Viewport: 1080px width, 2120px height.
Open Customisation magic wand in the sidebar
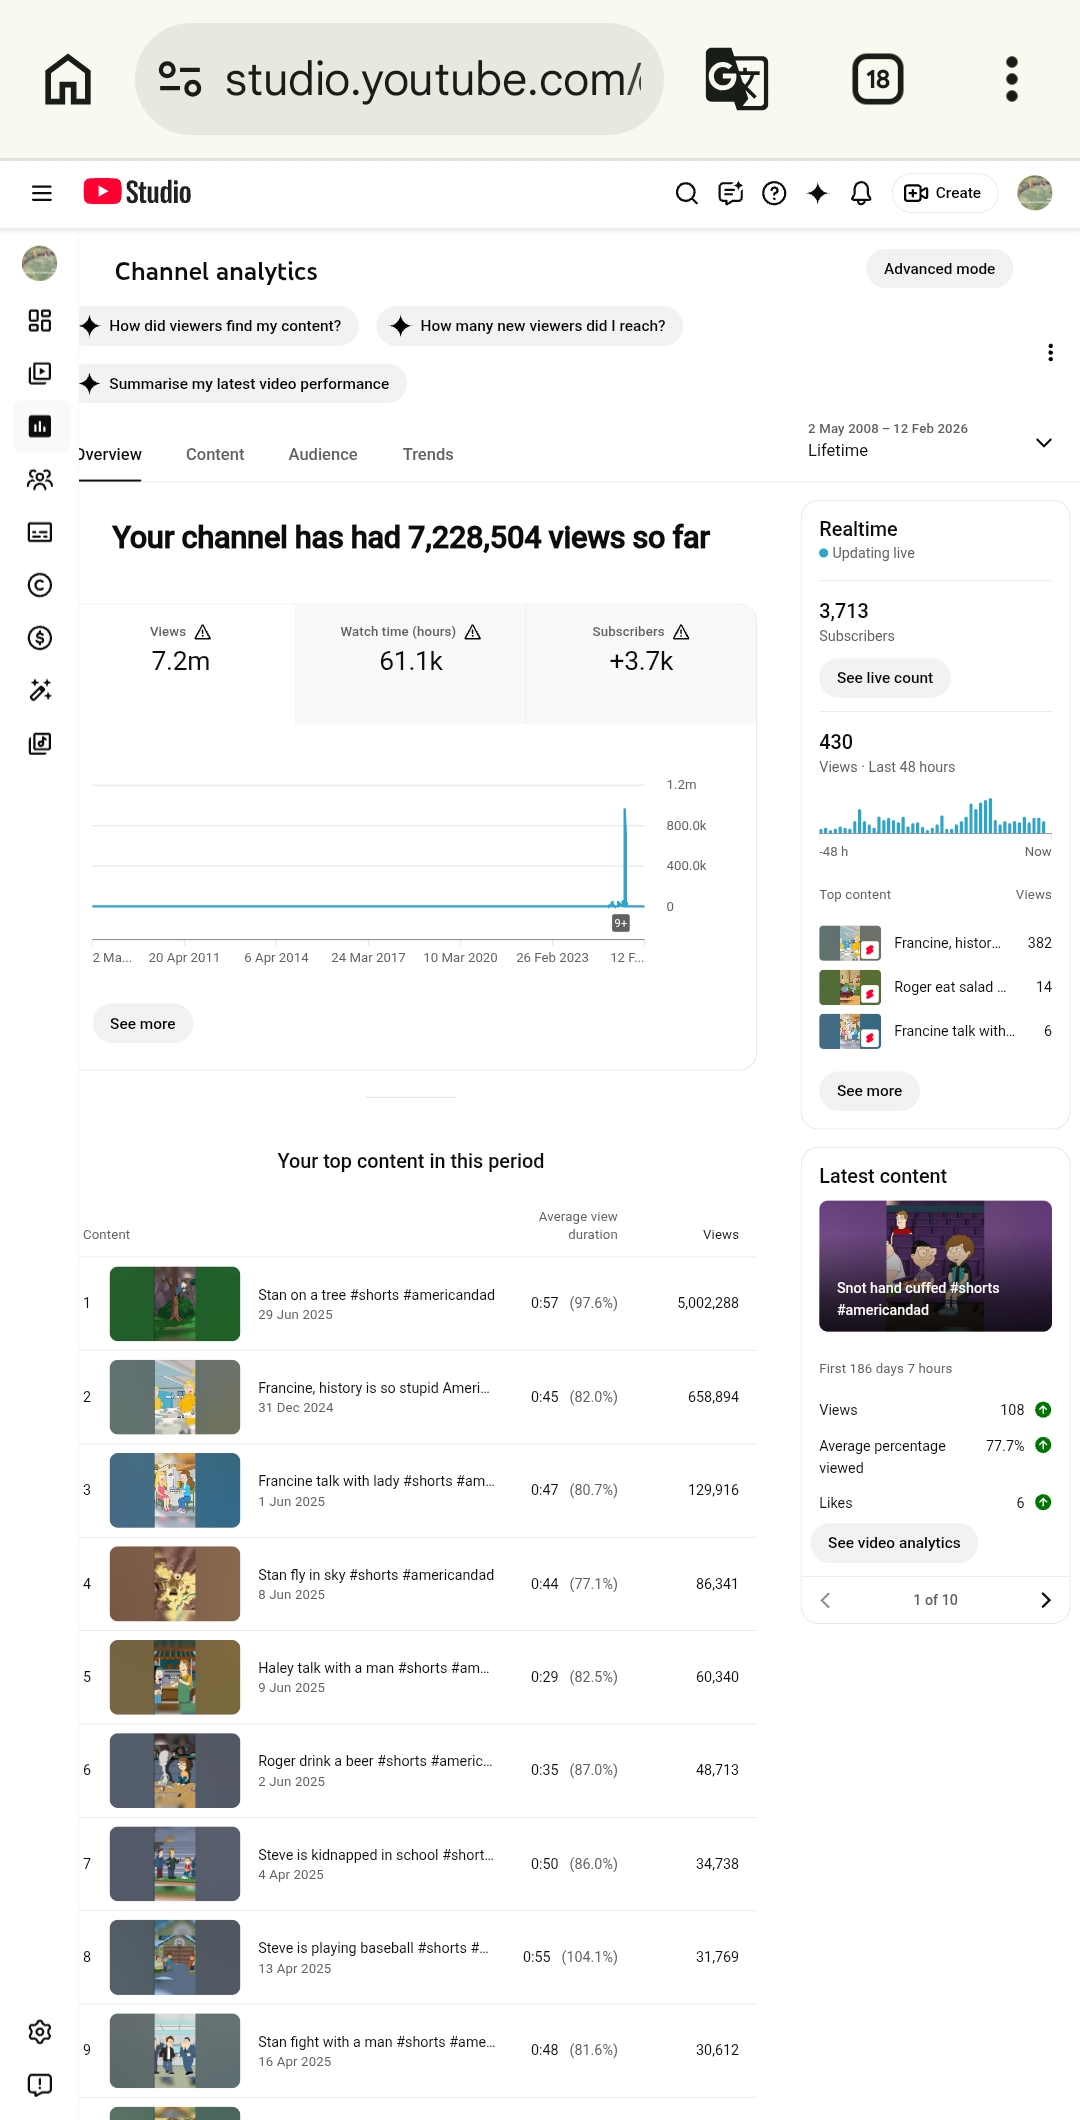click(x=40, y=690)
